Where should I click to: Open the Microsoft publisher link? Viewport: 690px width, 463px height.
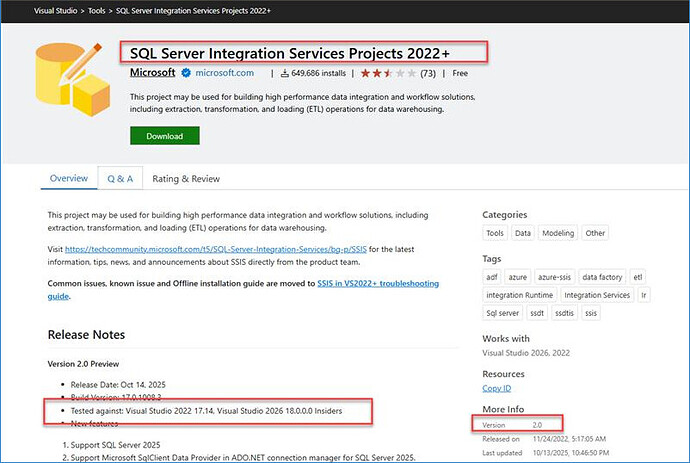153,73
